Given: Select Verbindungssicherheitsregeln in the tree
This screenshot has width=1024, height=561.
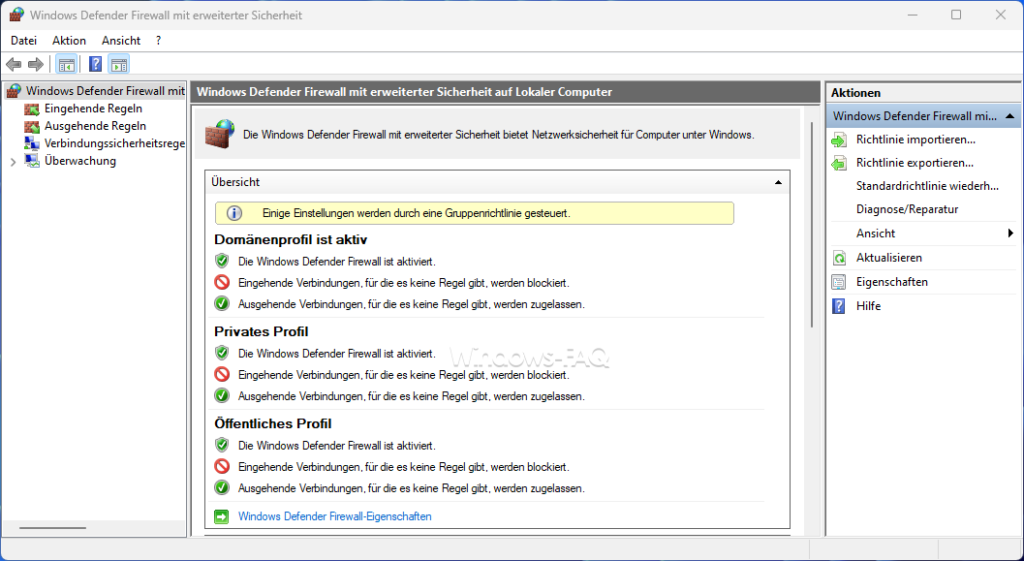Looking at the screenshot, I should pos(114,144).
